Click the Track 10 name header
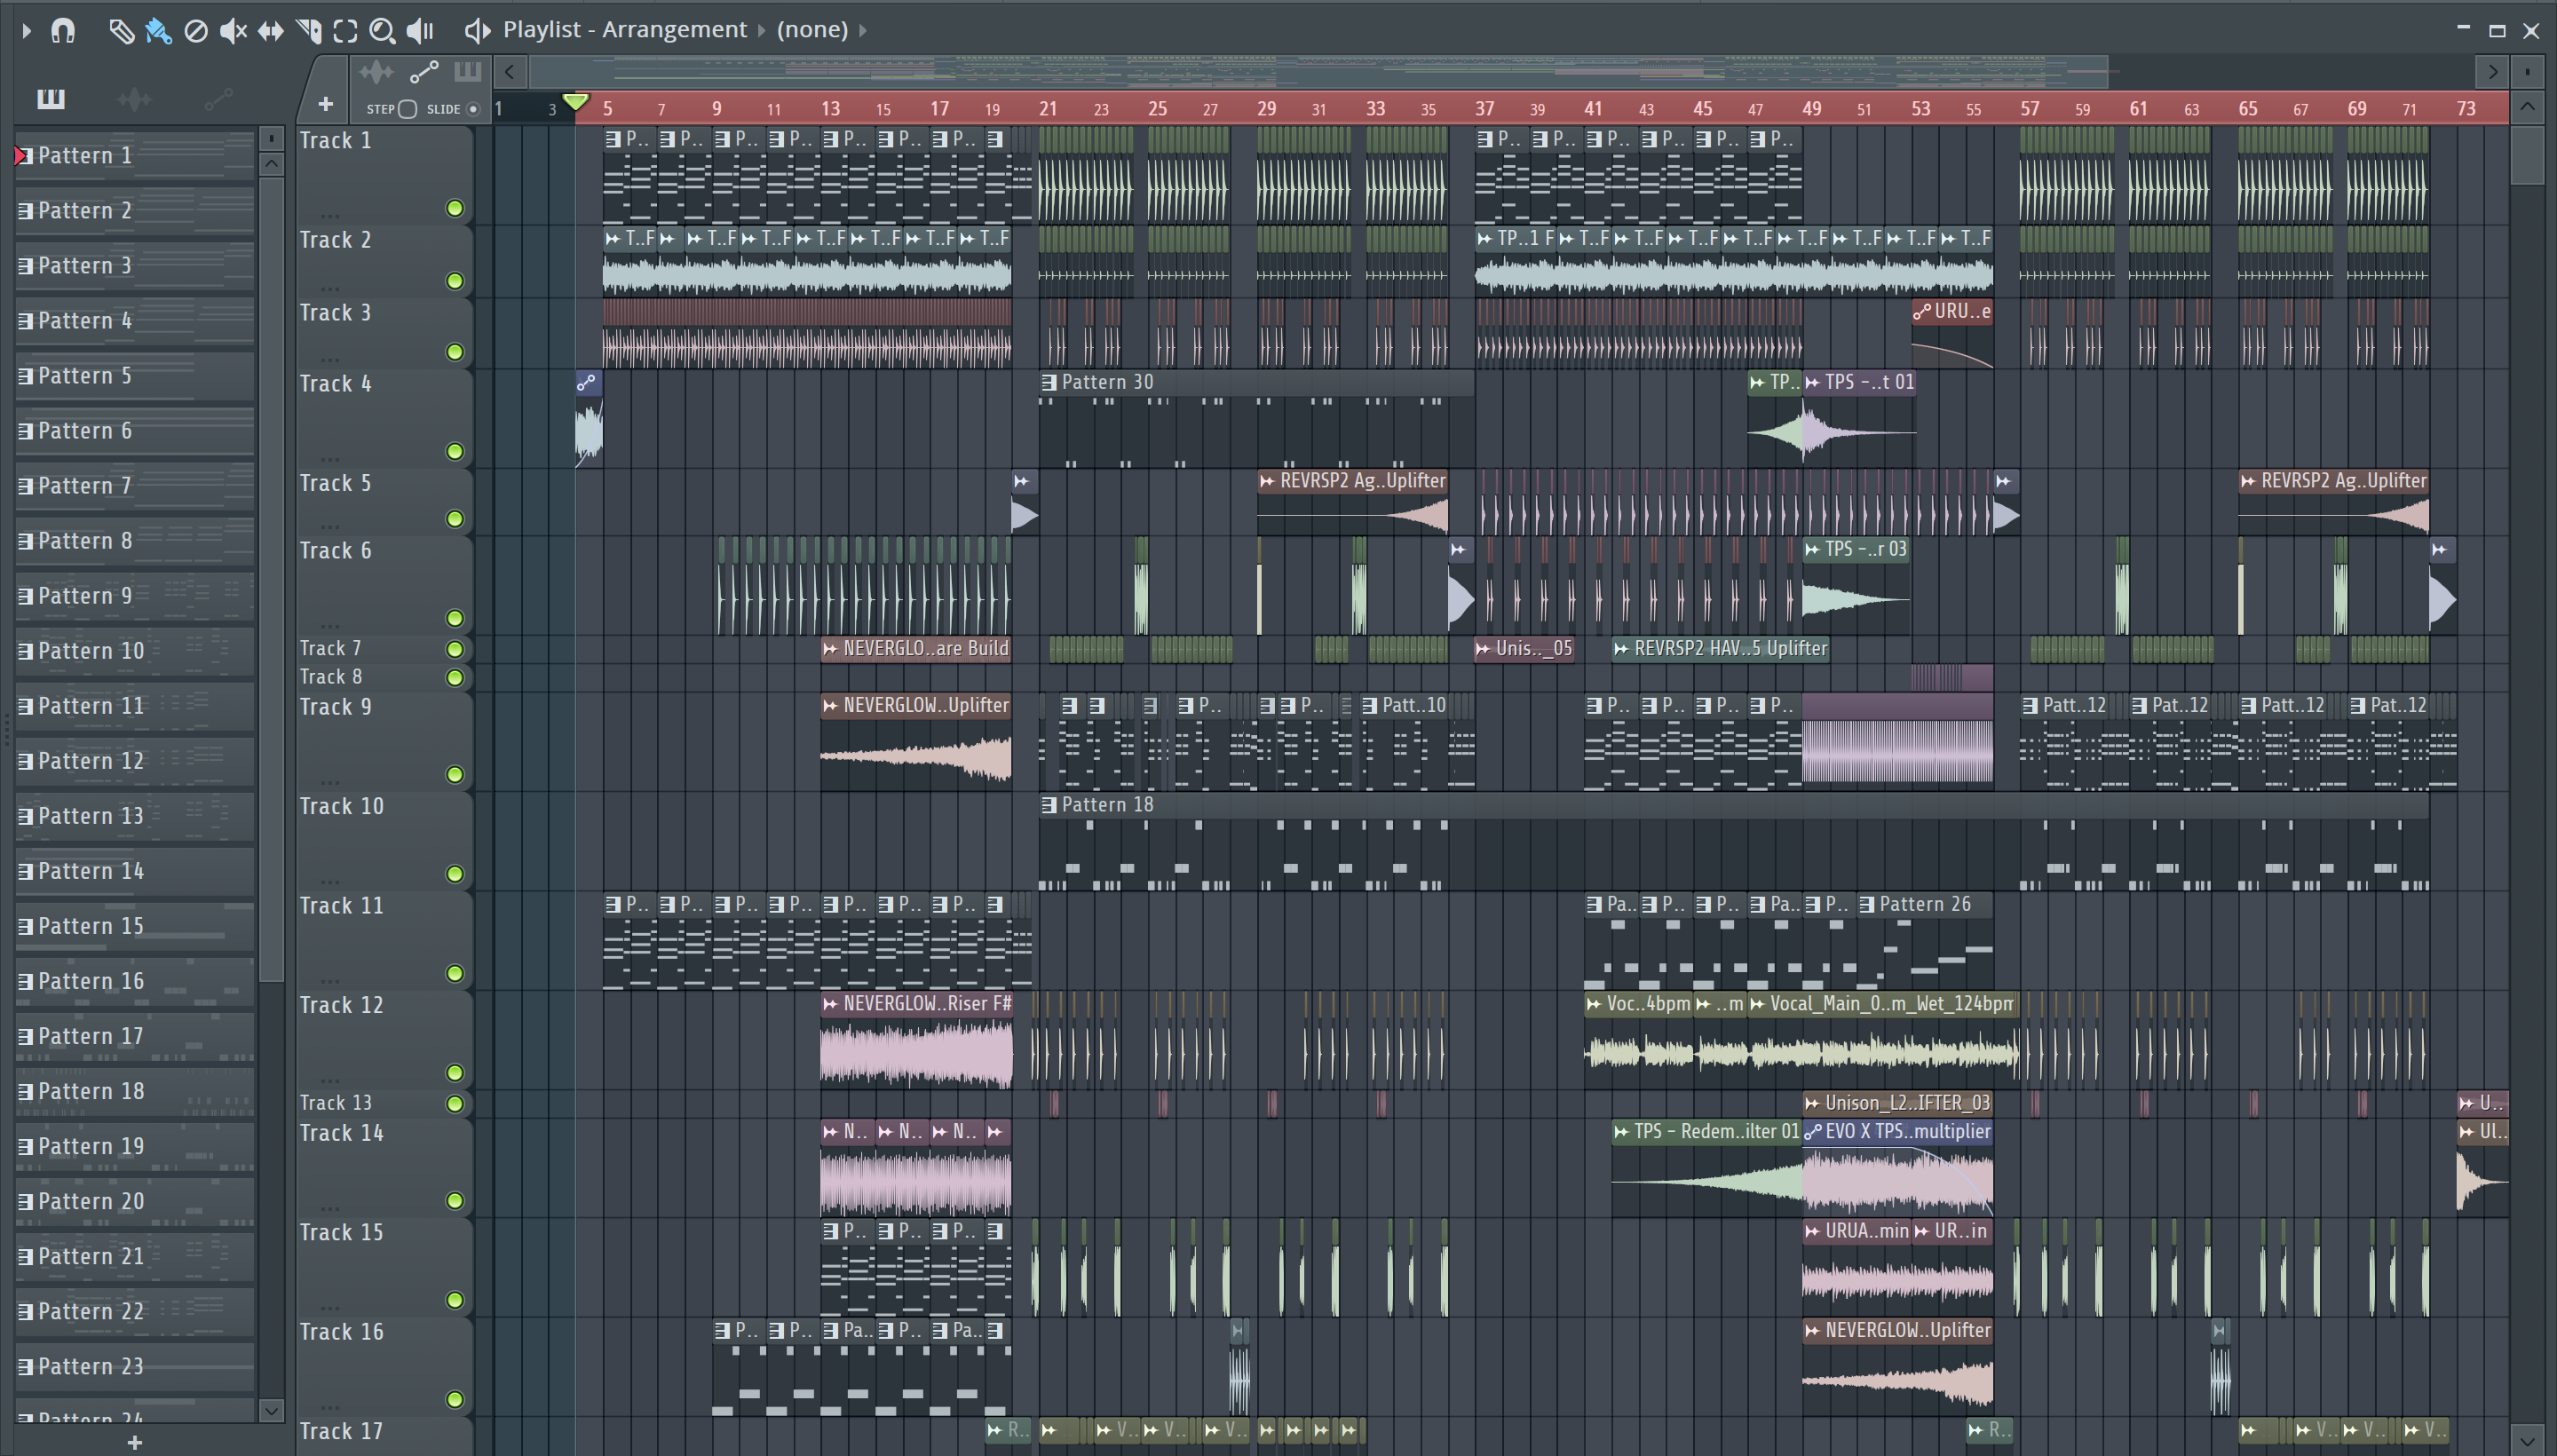 (x=342, y=807)
